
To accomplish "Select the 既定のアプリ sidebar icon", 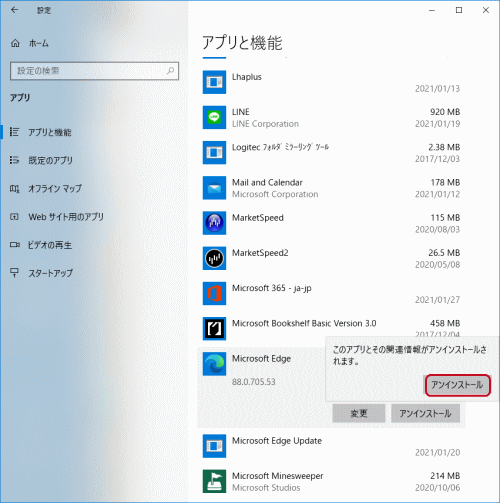I will pos(14,160).
